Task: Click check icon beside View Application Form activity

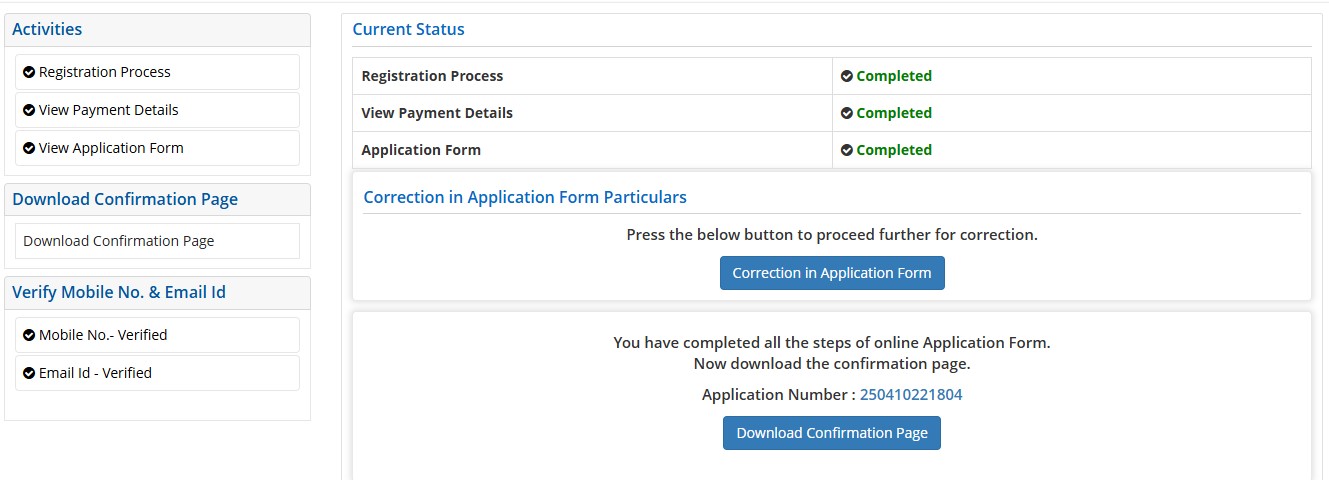Action: pyautogui.click(x=29, y=148)
